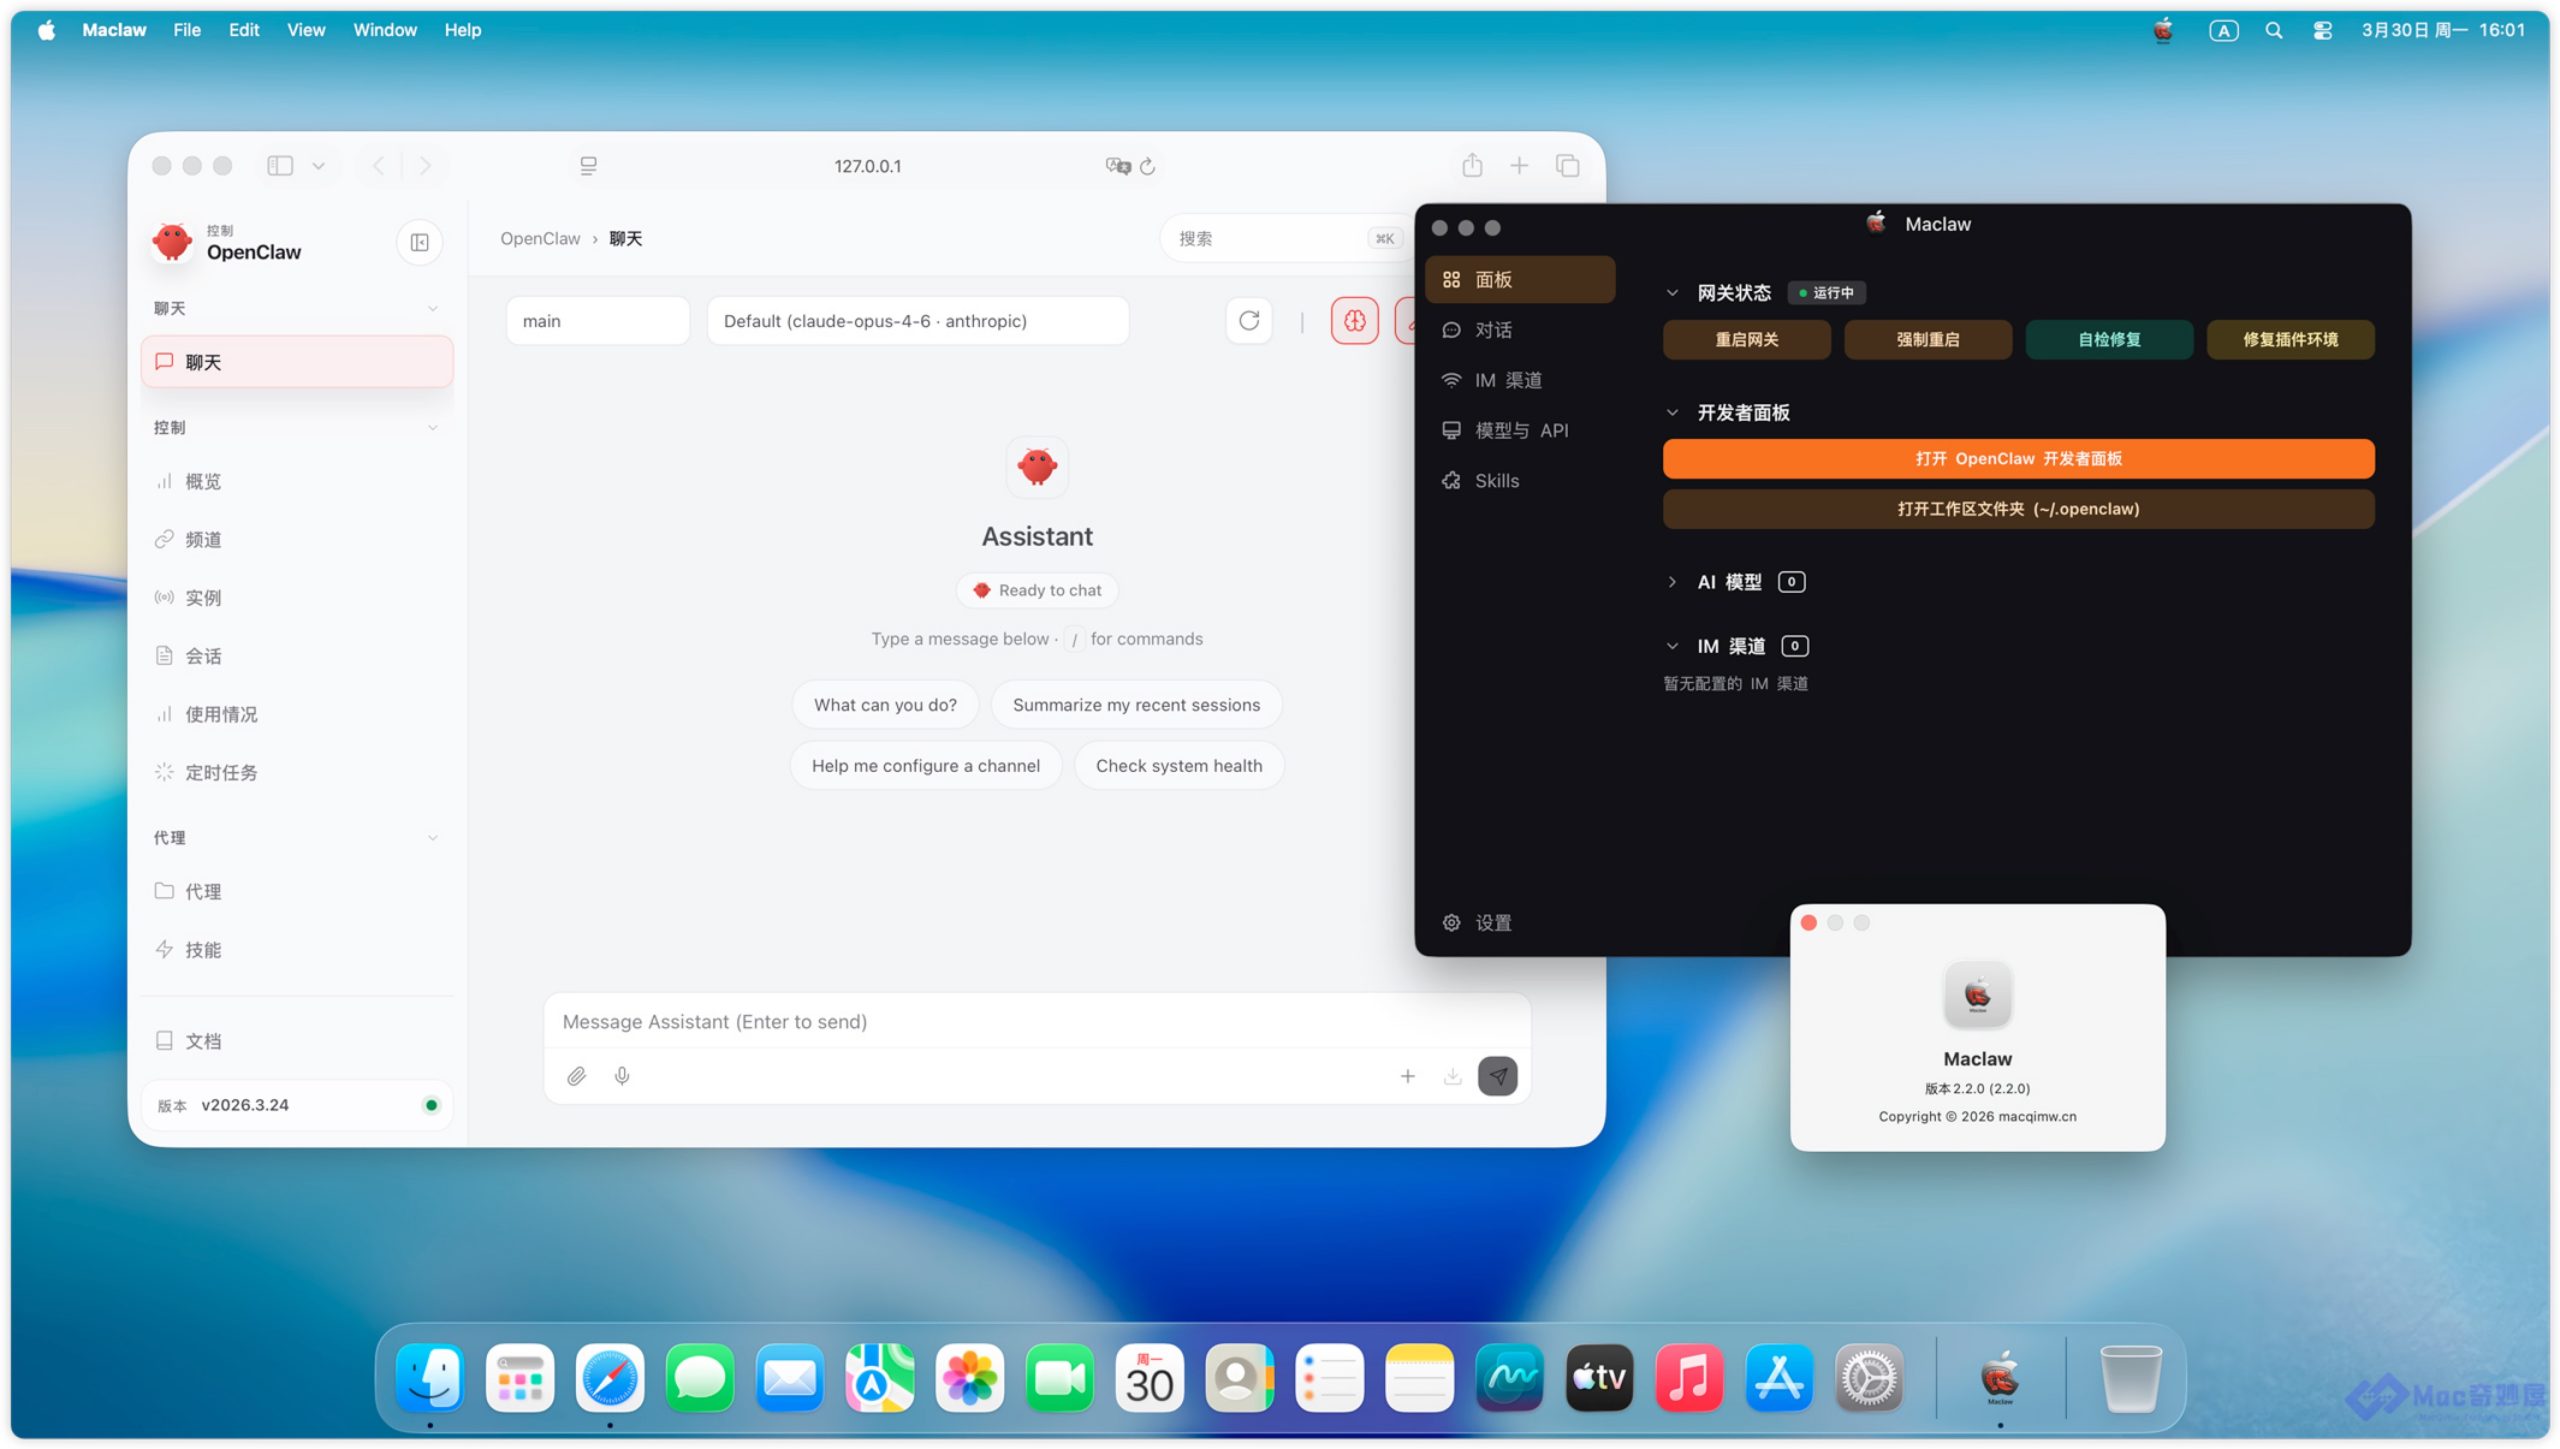The image size is (2560, 1449).
Task: Click the 重启网关 button
Action: coord(1746,340)
